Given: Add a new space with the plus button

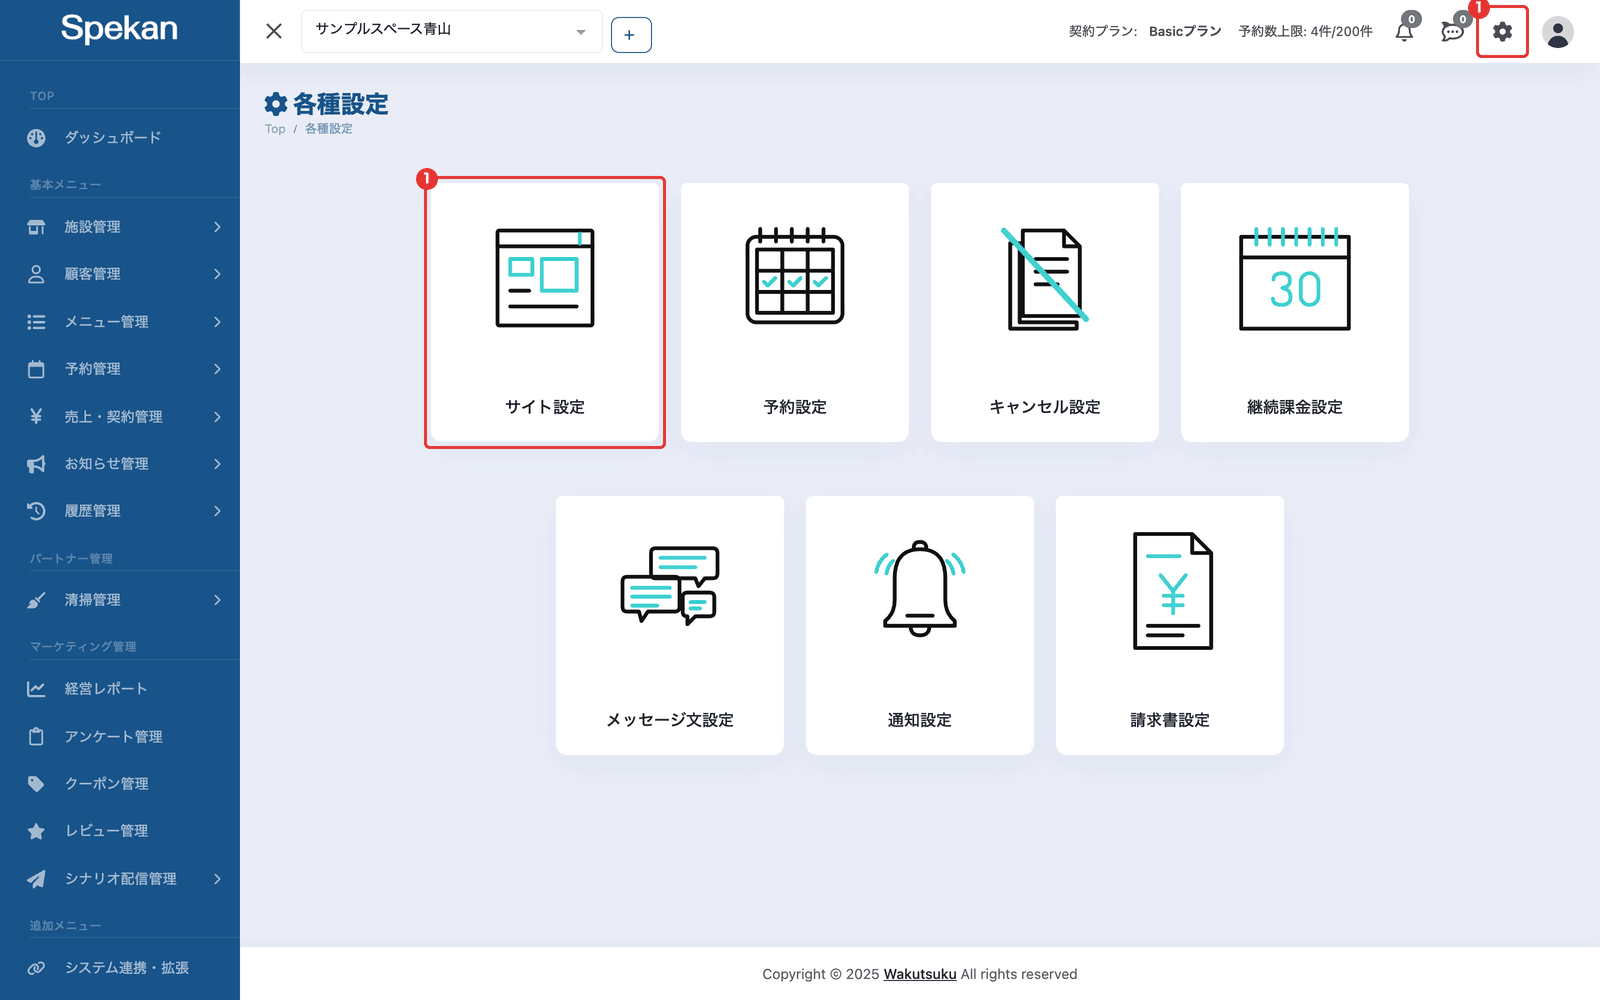Looking at the screenshot, I should coord(631,35).
